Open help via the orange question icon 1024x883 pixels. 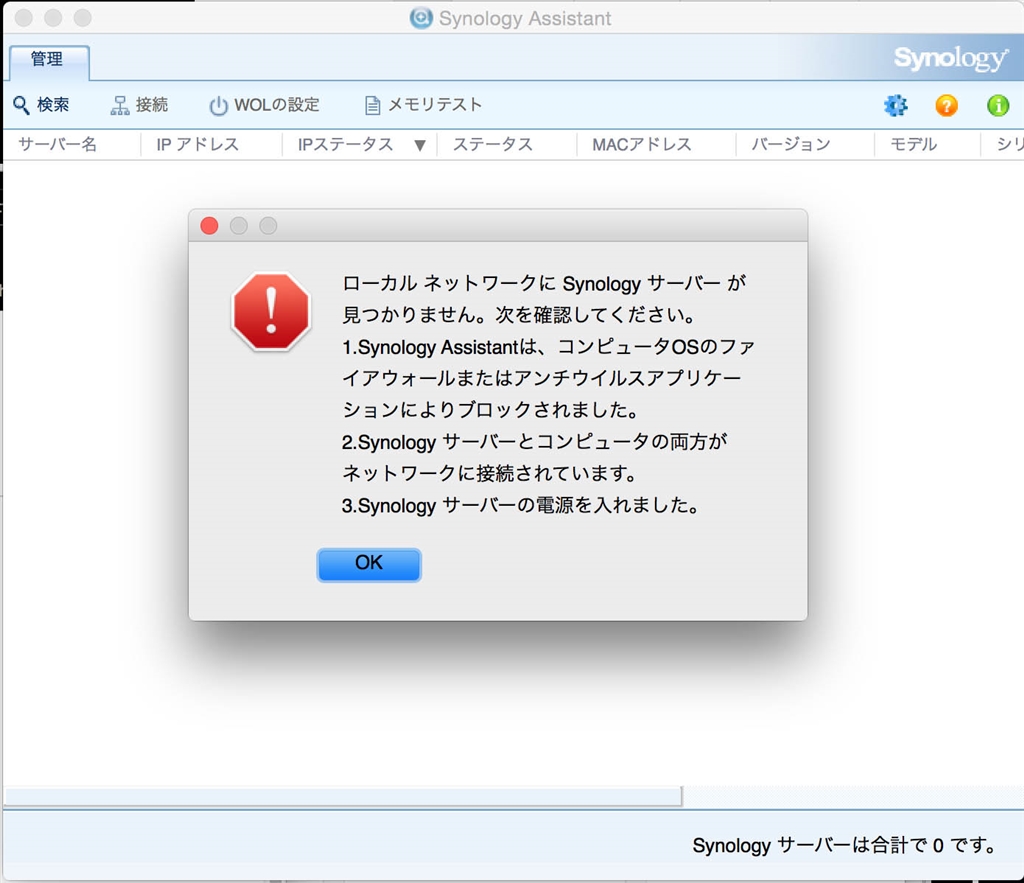click(x=946, y=105)
